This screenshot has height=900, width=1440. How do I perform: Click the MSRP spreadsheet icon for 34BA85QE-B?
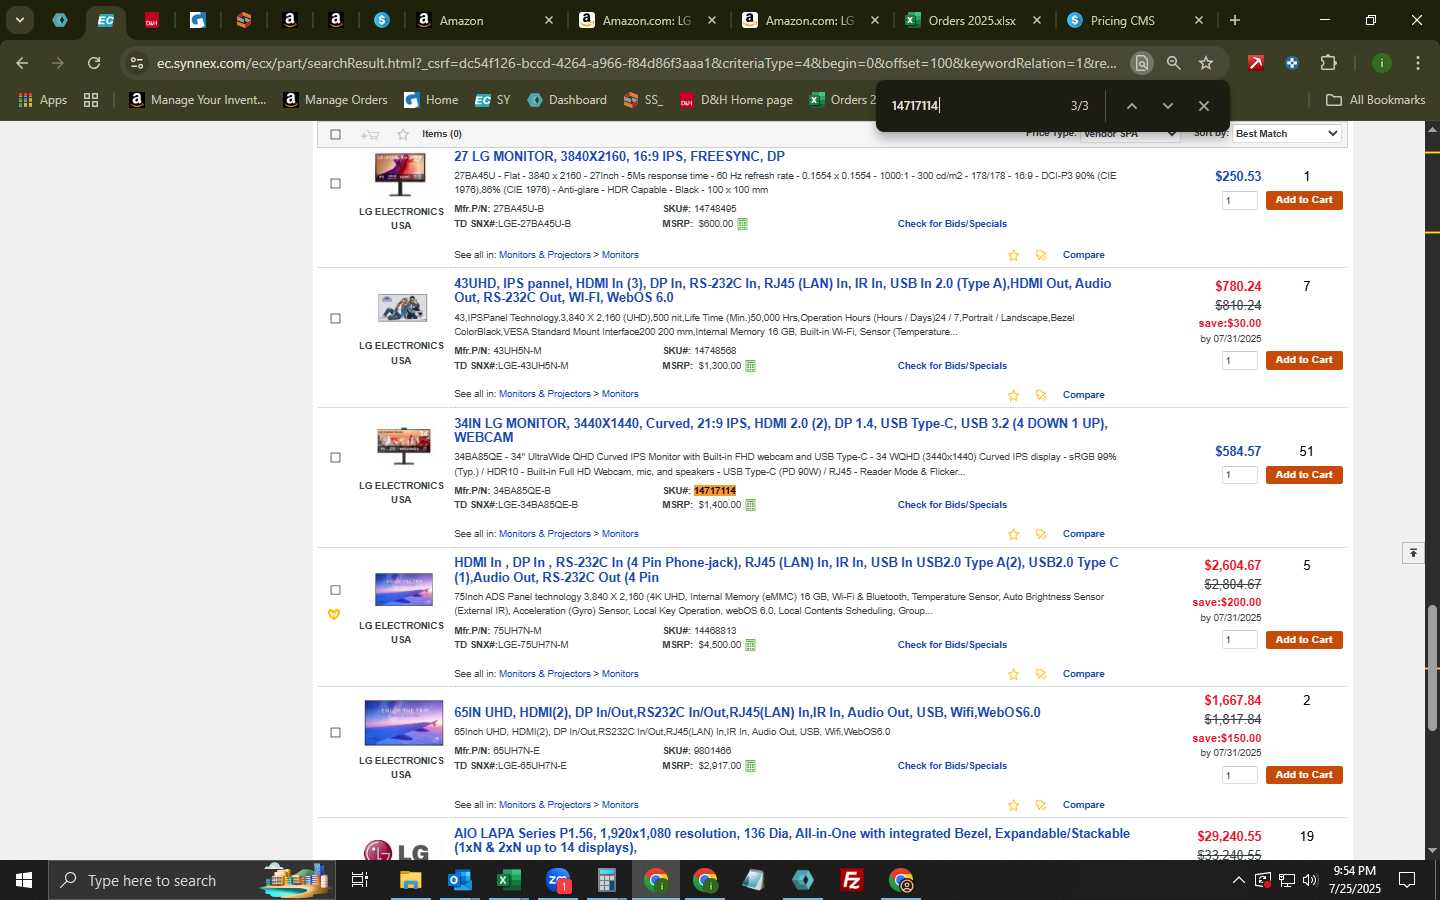tap(750, 505)
